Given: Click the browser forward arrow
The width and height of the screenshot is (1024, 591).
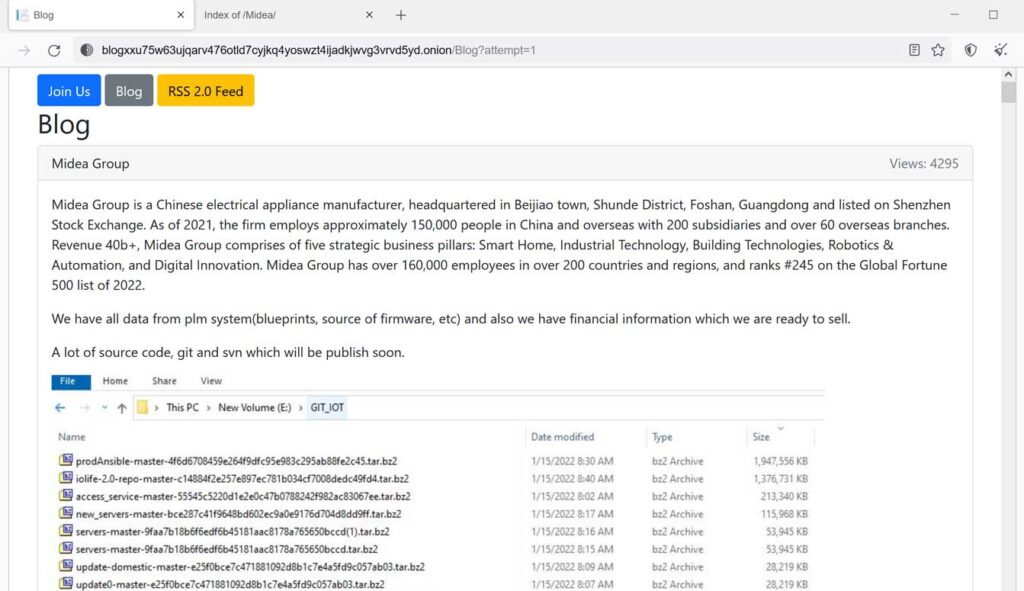Looking at the screenshot, I should (24, 50).
